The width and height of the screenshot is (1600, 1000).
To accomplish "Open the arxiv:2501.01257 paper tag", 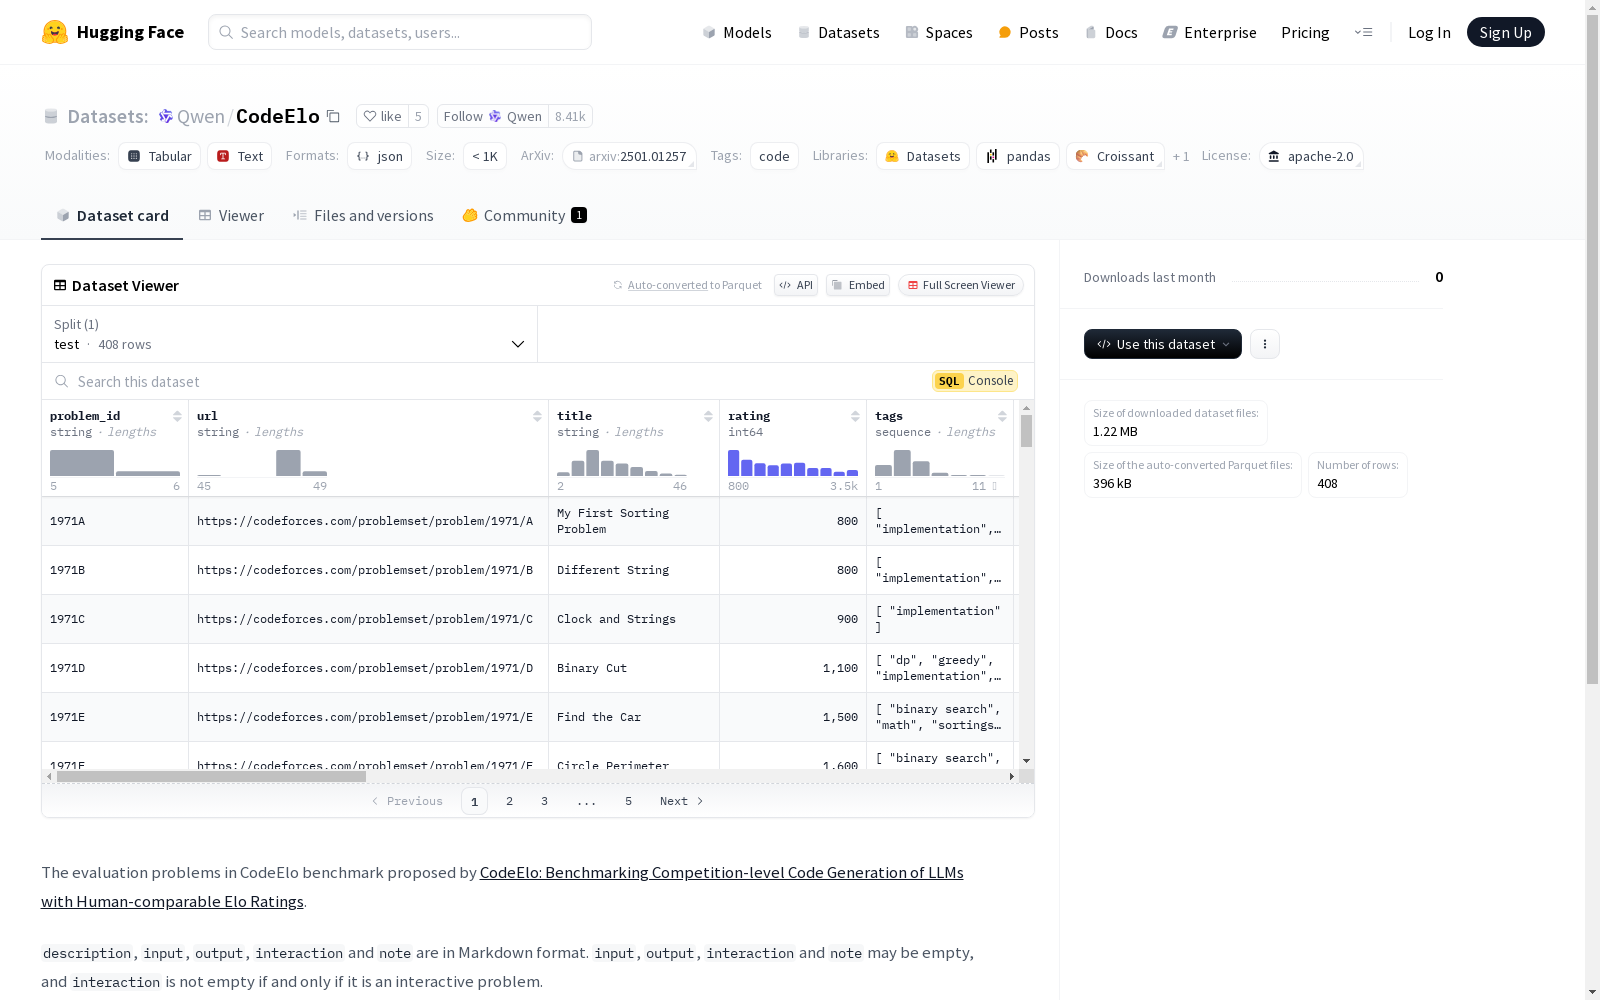I will pyautogui.click(x=629, y=156).
